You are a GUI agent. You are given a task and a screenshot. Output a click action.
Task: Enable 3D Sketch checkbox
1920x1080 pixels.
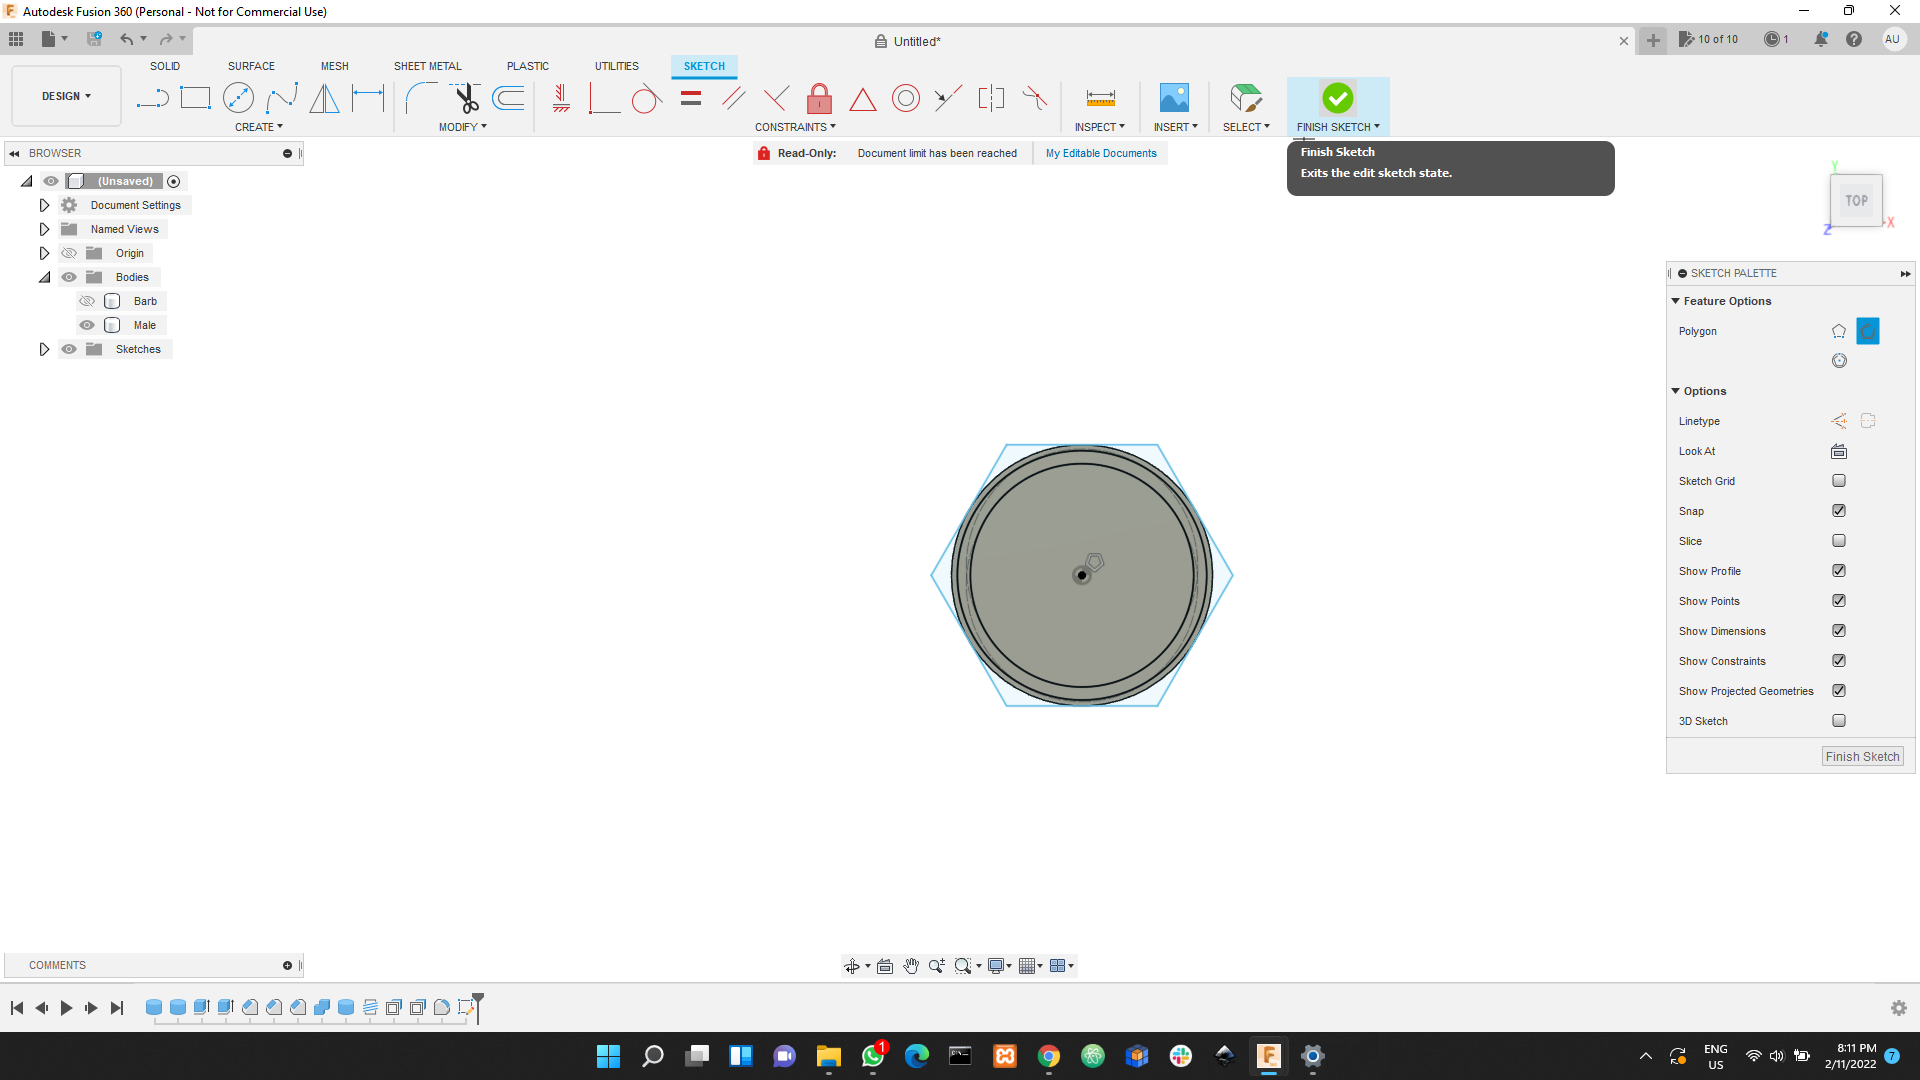click(x=1840, y=720)
